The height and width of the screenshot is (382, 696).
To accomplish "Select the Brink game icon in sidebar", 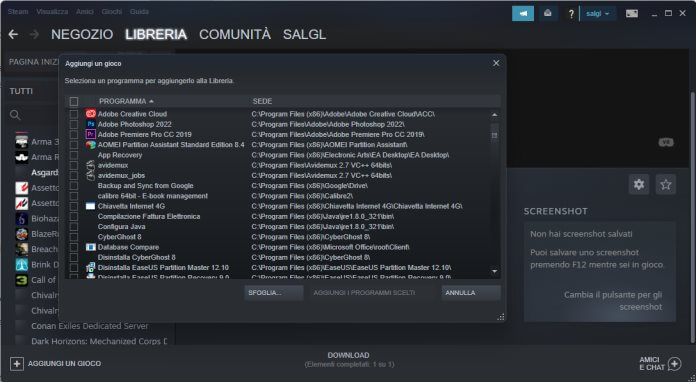I will click(x=22, y=265).
